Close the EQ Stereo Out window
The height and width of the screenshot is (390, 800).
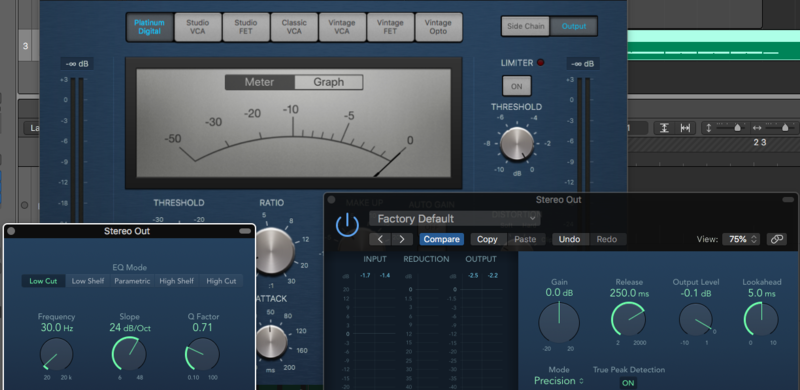pos(11,231)
